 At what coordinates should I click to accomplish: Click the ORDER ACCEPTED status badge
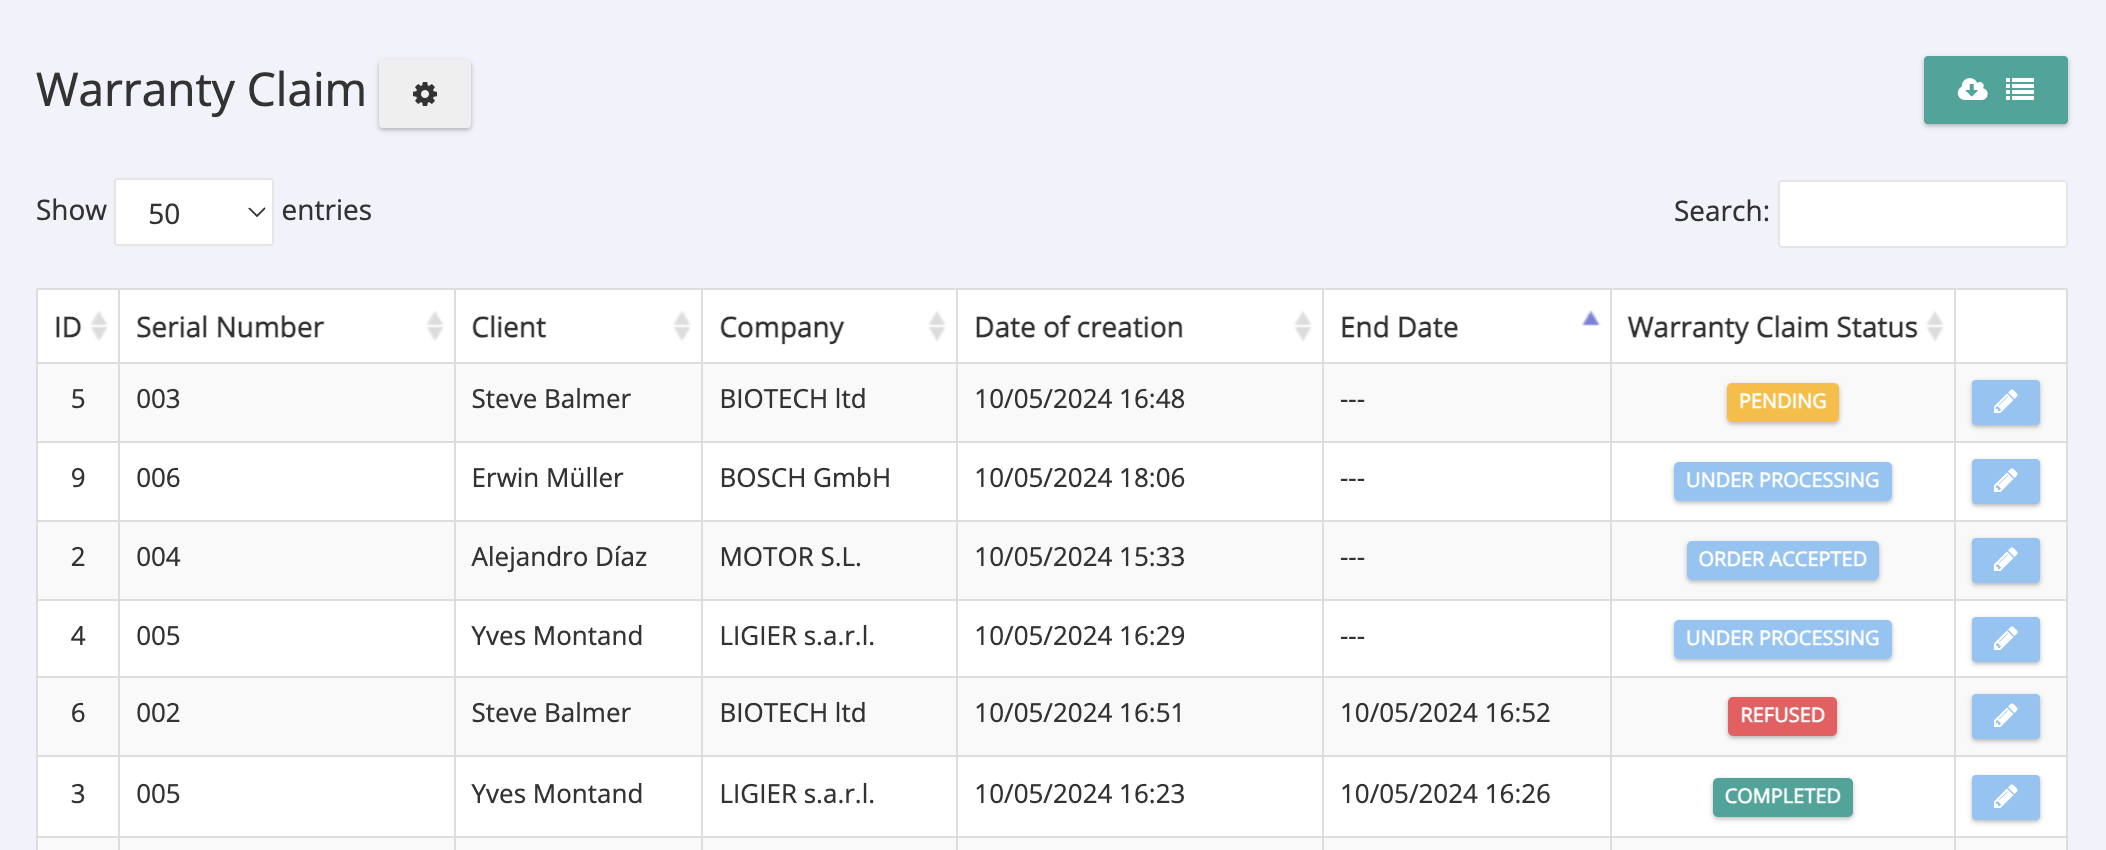(1782, 560)
